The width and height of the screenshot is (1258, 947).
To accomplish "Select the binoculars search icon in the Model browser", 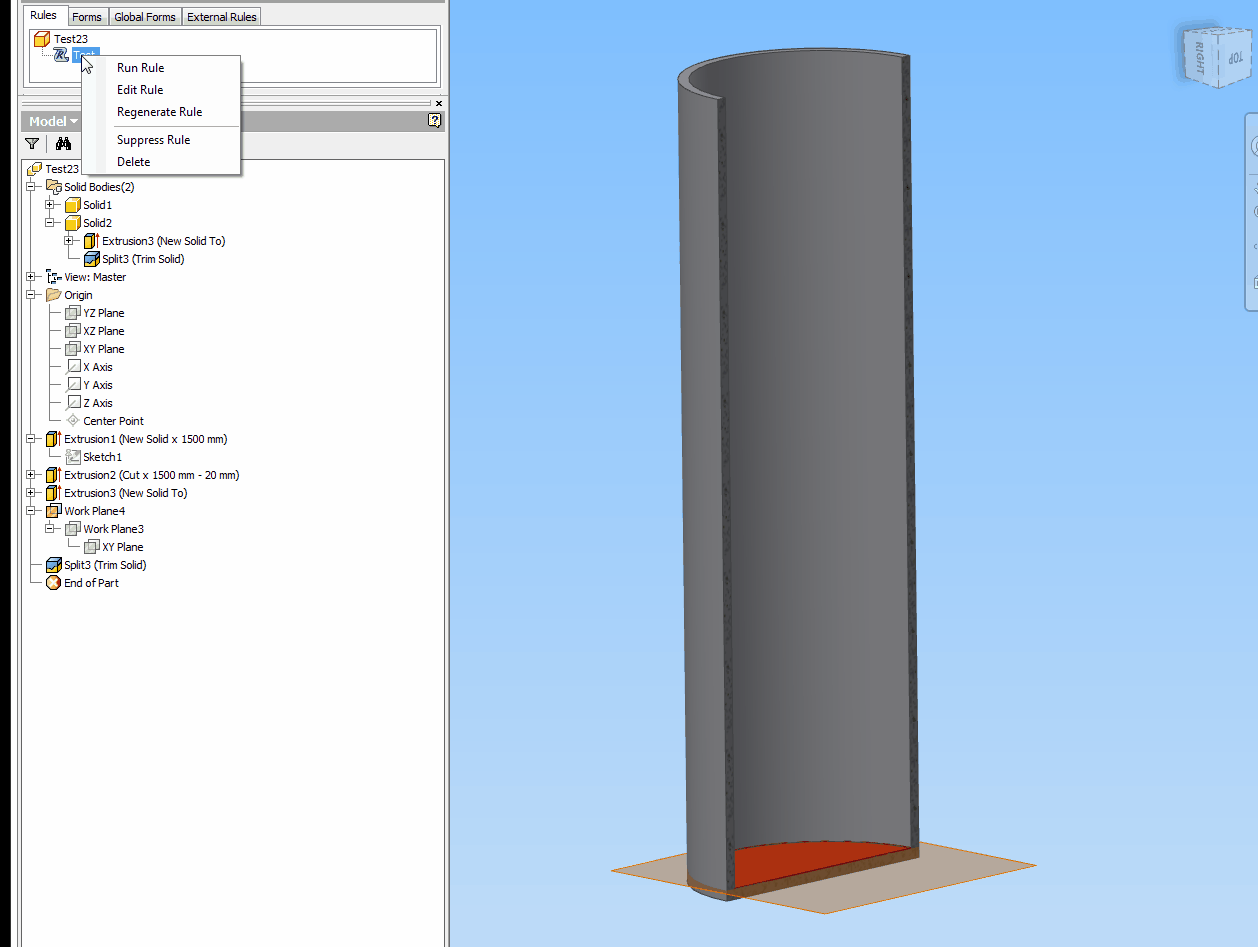I will [x=63, y=143].
